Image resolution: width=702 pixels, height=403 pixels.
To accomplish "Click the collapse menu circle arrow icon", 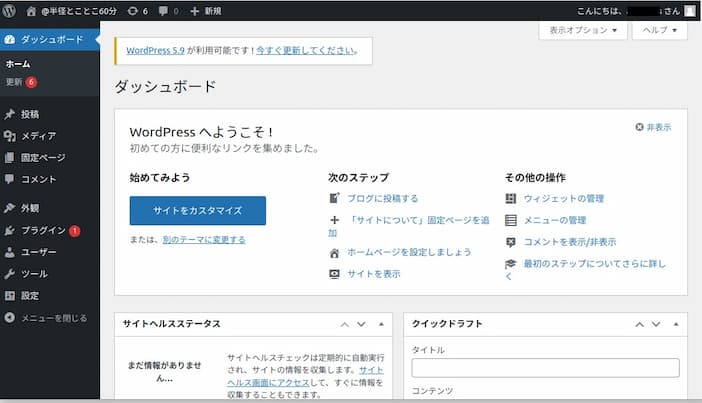I will 9,317.
